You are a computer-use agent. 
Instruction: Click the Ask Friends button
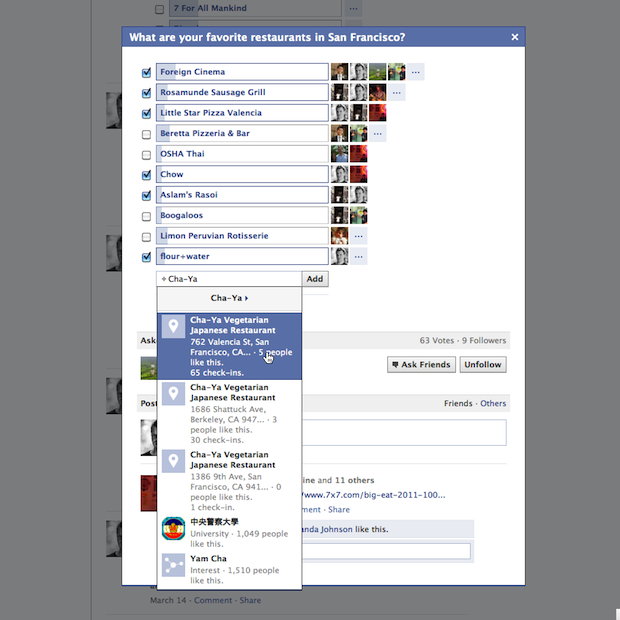422,365
